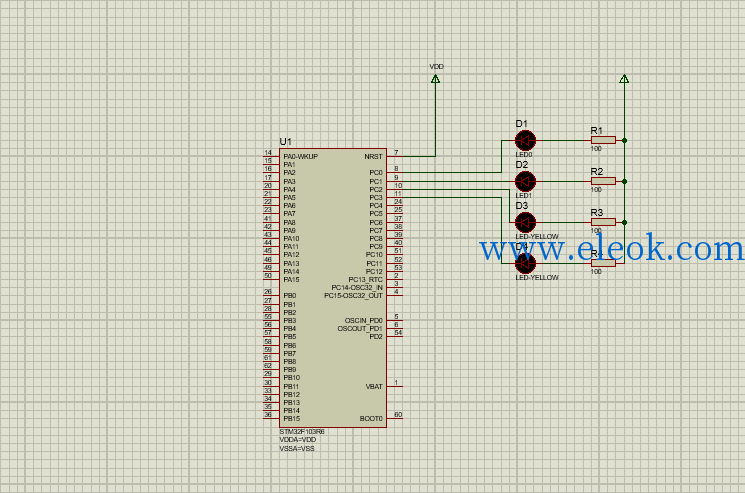Viewport: 745px width, 493px height.
Task: Click the R1 reference label
Action: click(597, 130)
